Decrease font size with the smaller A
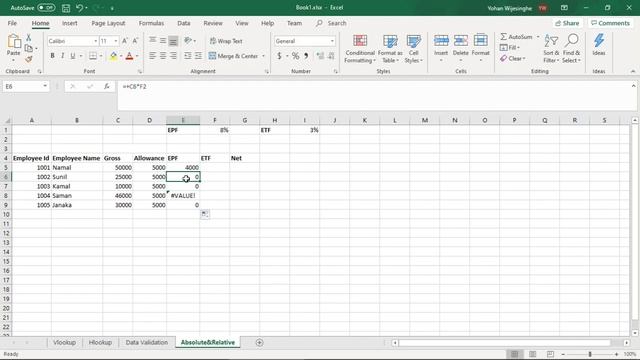The width and height of the screenshot is (640, 360). pos(135,41)
